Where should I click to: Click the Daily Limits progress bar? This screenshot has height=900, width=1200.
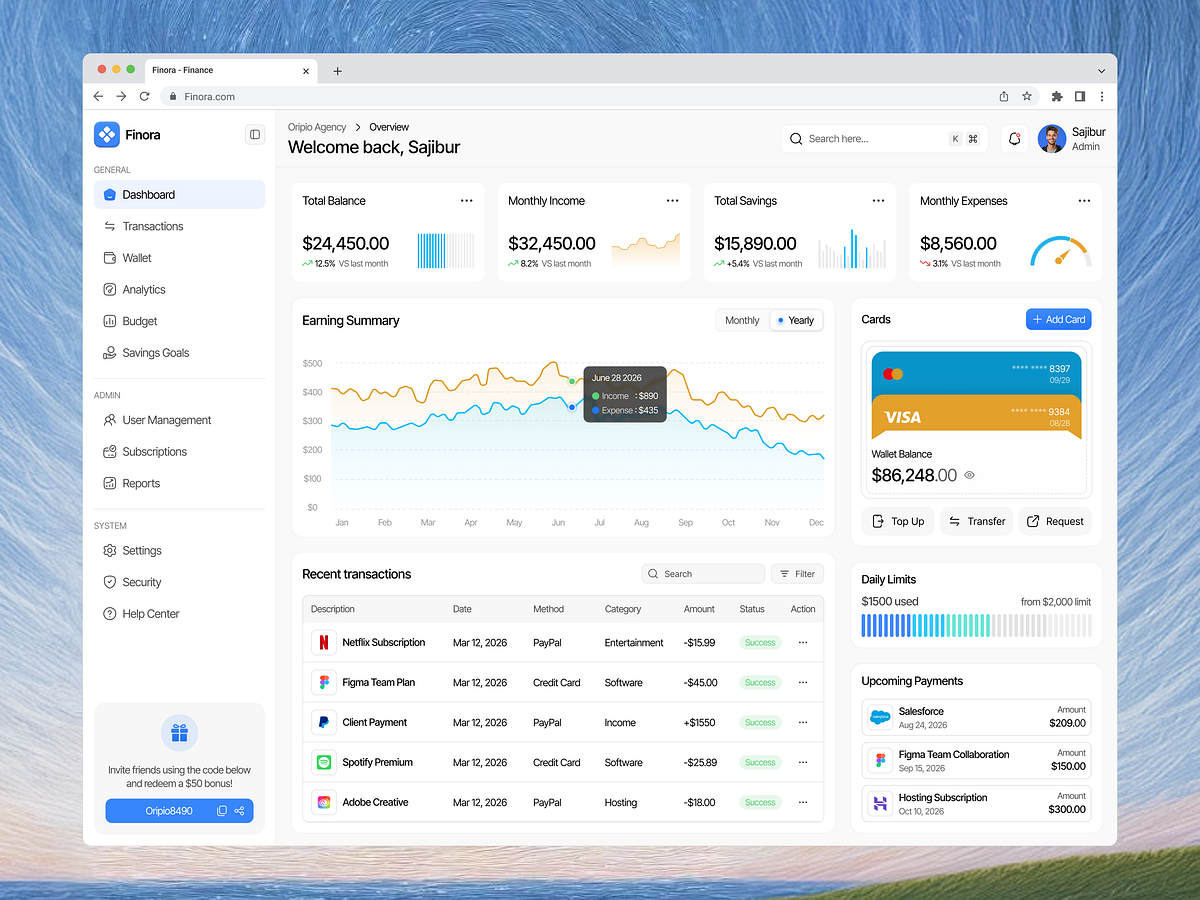point(976,625)
